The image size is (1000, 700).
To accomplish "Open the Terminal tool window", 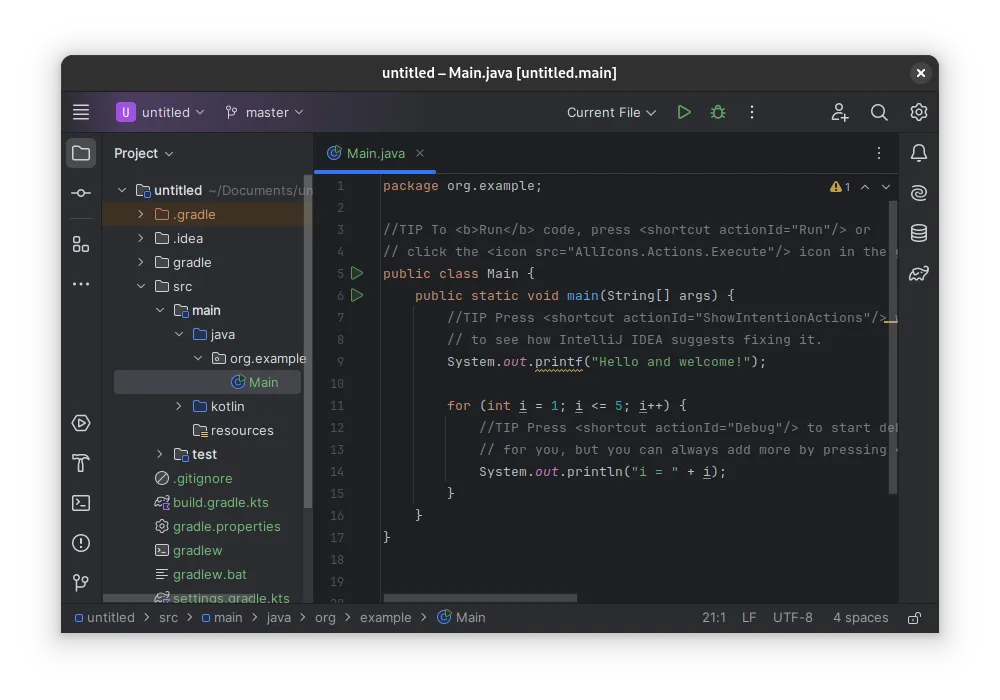I will pyautogui.click(x=81, y=503).
